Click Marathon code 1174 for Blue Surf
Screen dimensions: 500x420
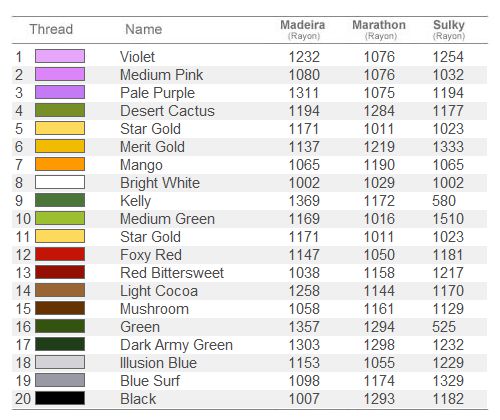click(379, 381)
